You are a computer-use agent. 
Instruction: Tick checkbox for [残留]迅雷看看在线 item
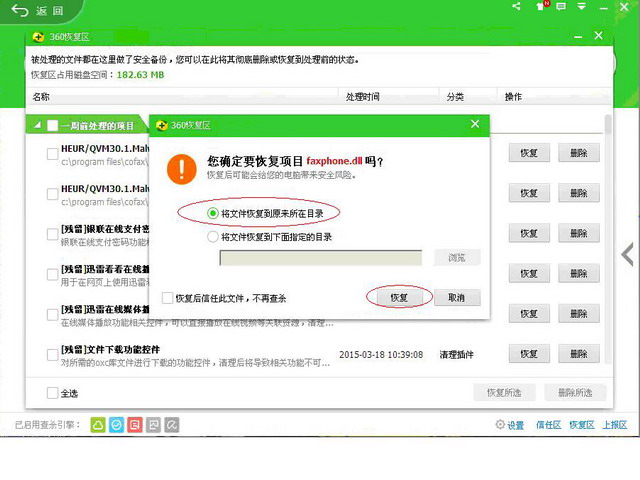coord(52,274)
